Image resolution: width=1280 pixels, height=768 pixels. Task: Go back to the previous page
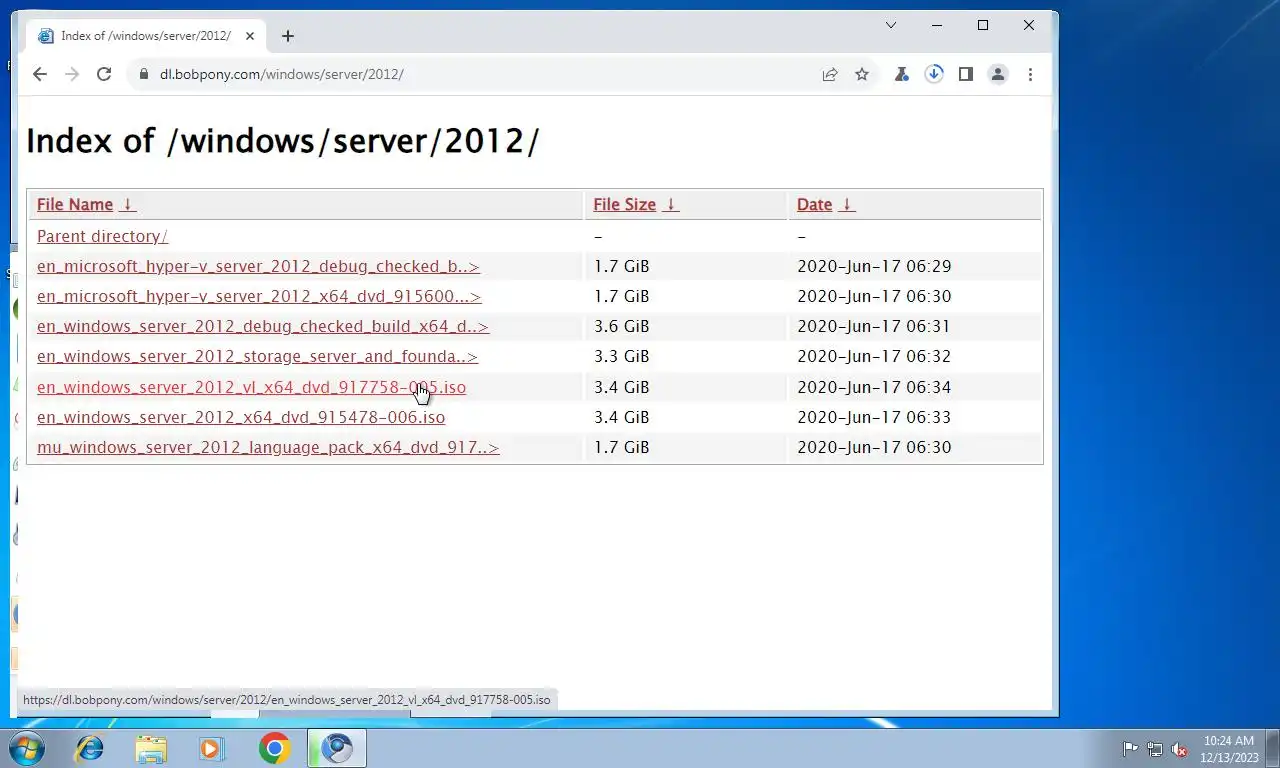click(x=40, y=74)
